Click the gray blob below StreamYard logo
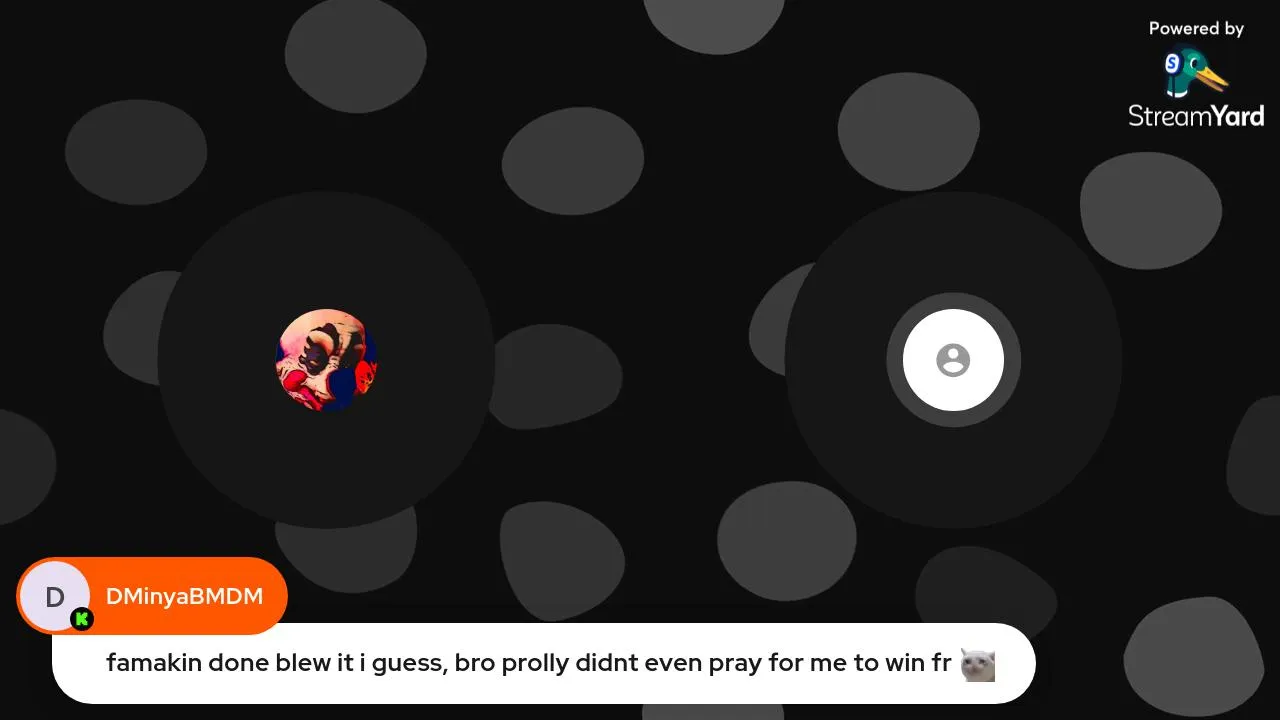Viewport: 1280px width, 720px height. tap(1150, 211)
